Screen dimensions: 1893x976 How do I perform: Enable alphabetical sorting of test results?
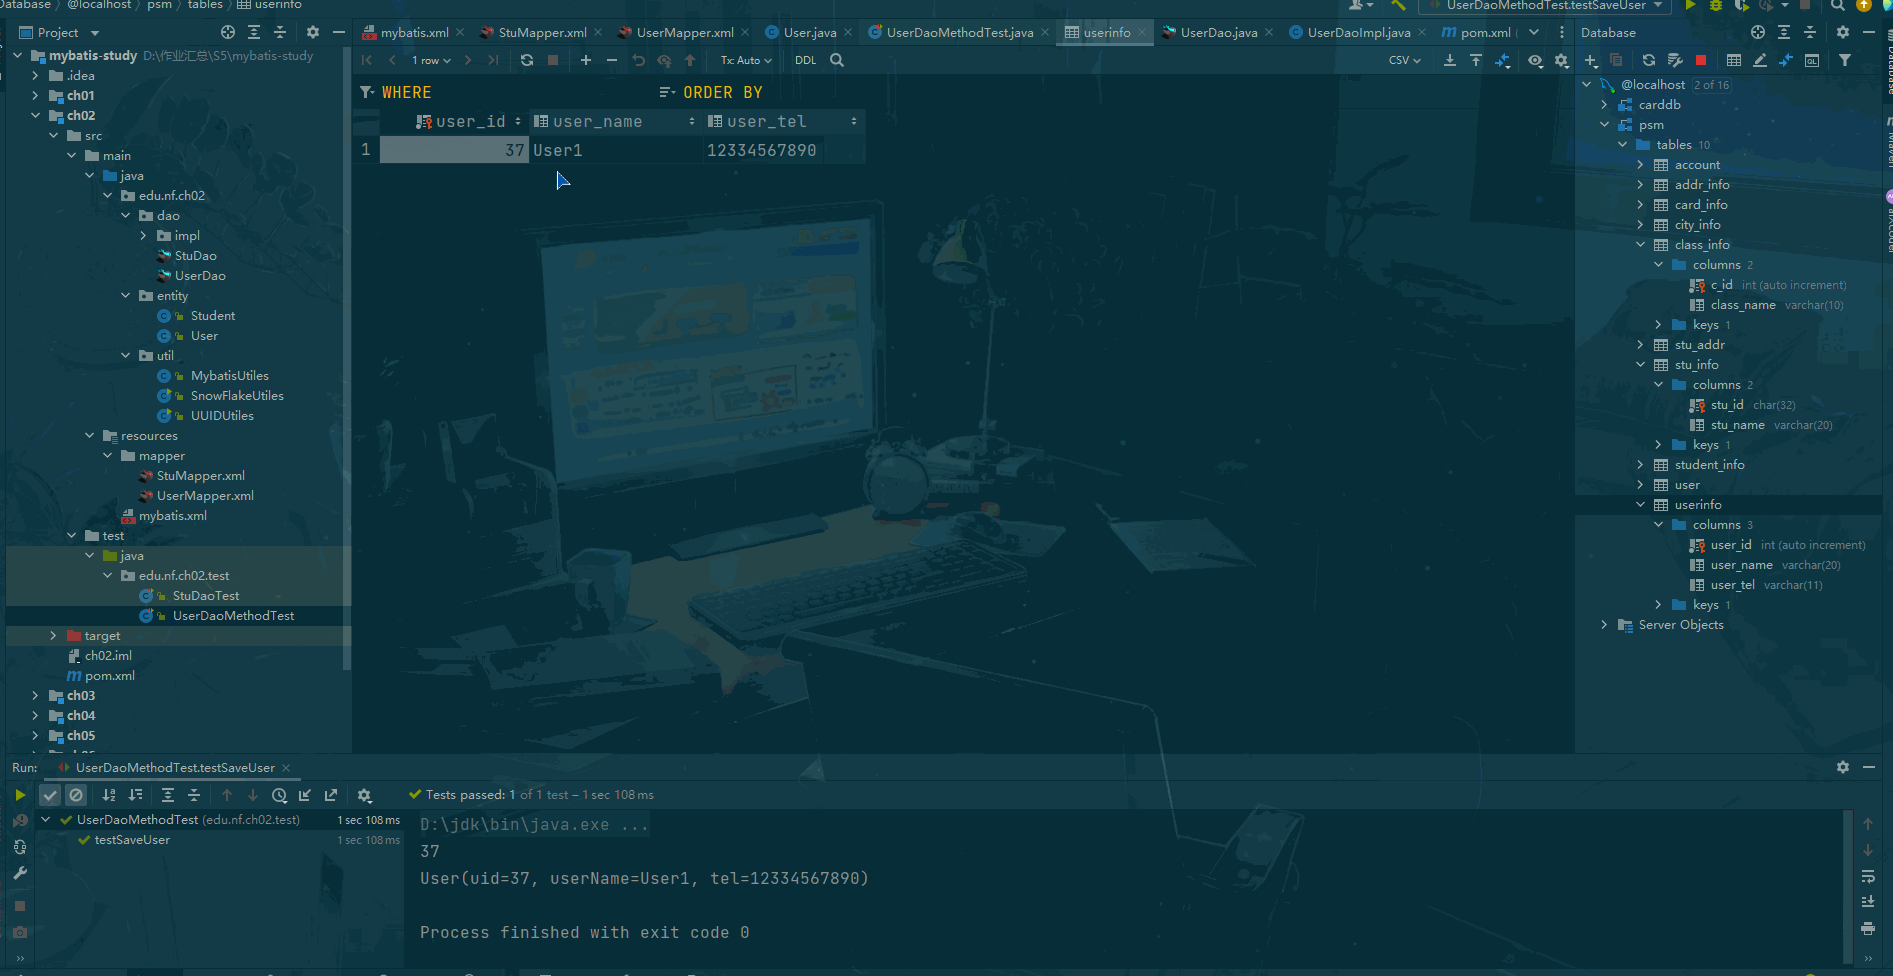coord(109,795)
